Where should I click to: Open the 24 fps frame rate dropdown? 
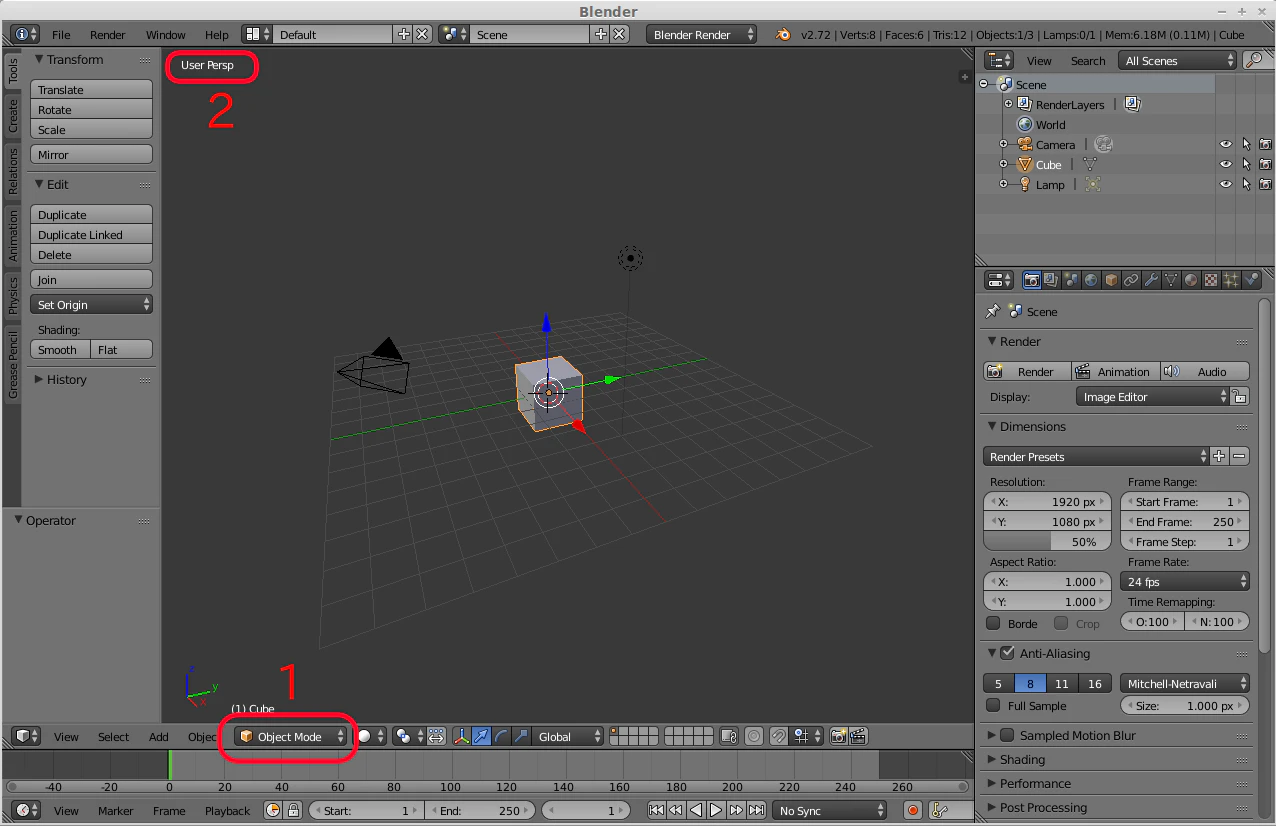(1185, 582)
